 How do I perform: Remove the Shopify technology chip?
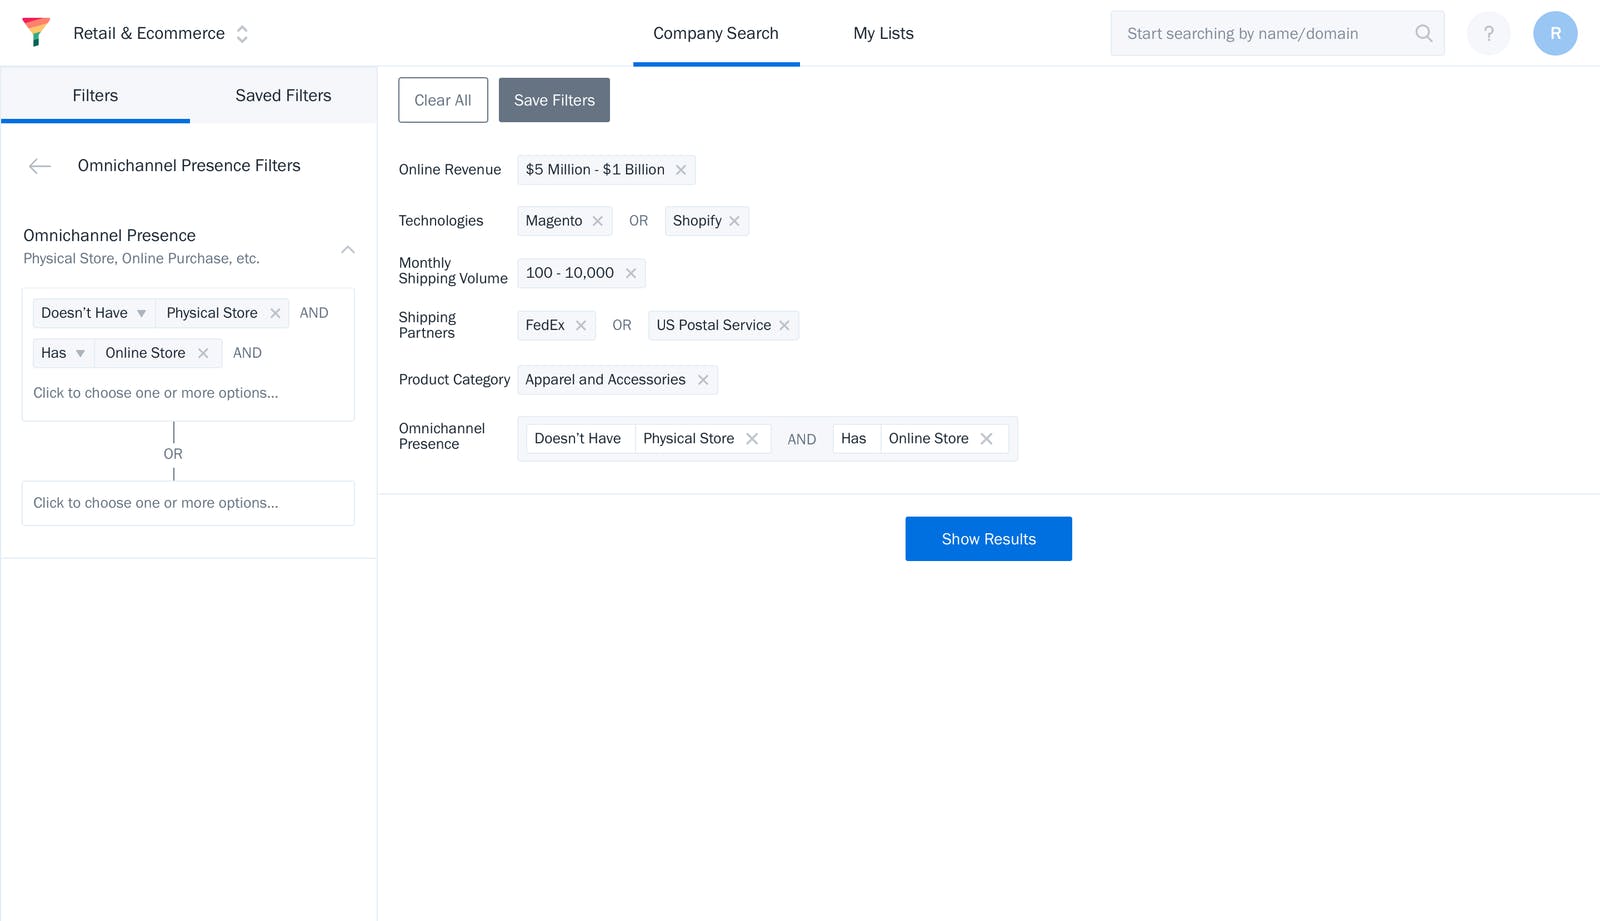click(x=735, y=221)
